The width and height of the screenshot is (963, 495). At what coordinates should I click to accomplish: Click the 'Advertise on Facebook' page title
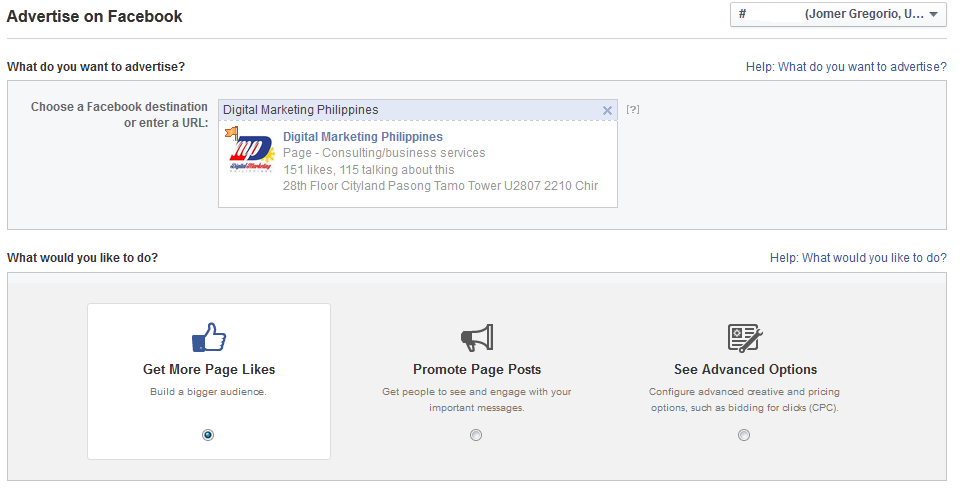click(x=95, y=17)
